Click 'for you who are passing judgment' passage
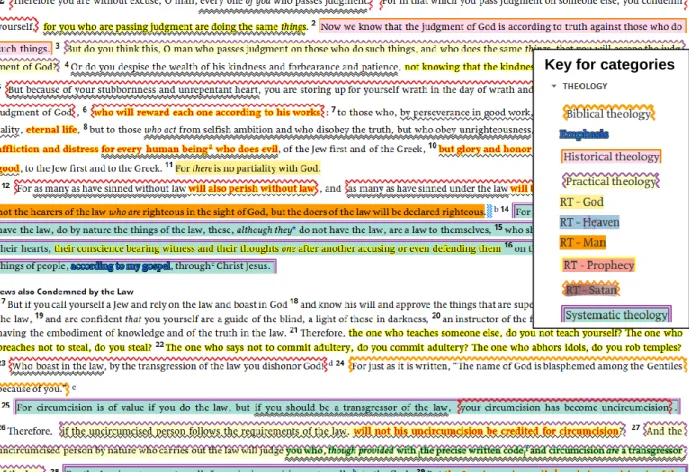Image resolution: width=689 pixels, height=472 pixels. 175,27
